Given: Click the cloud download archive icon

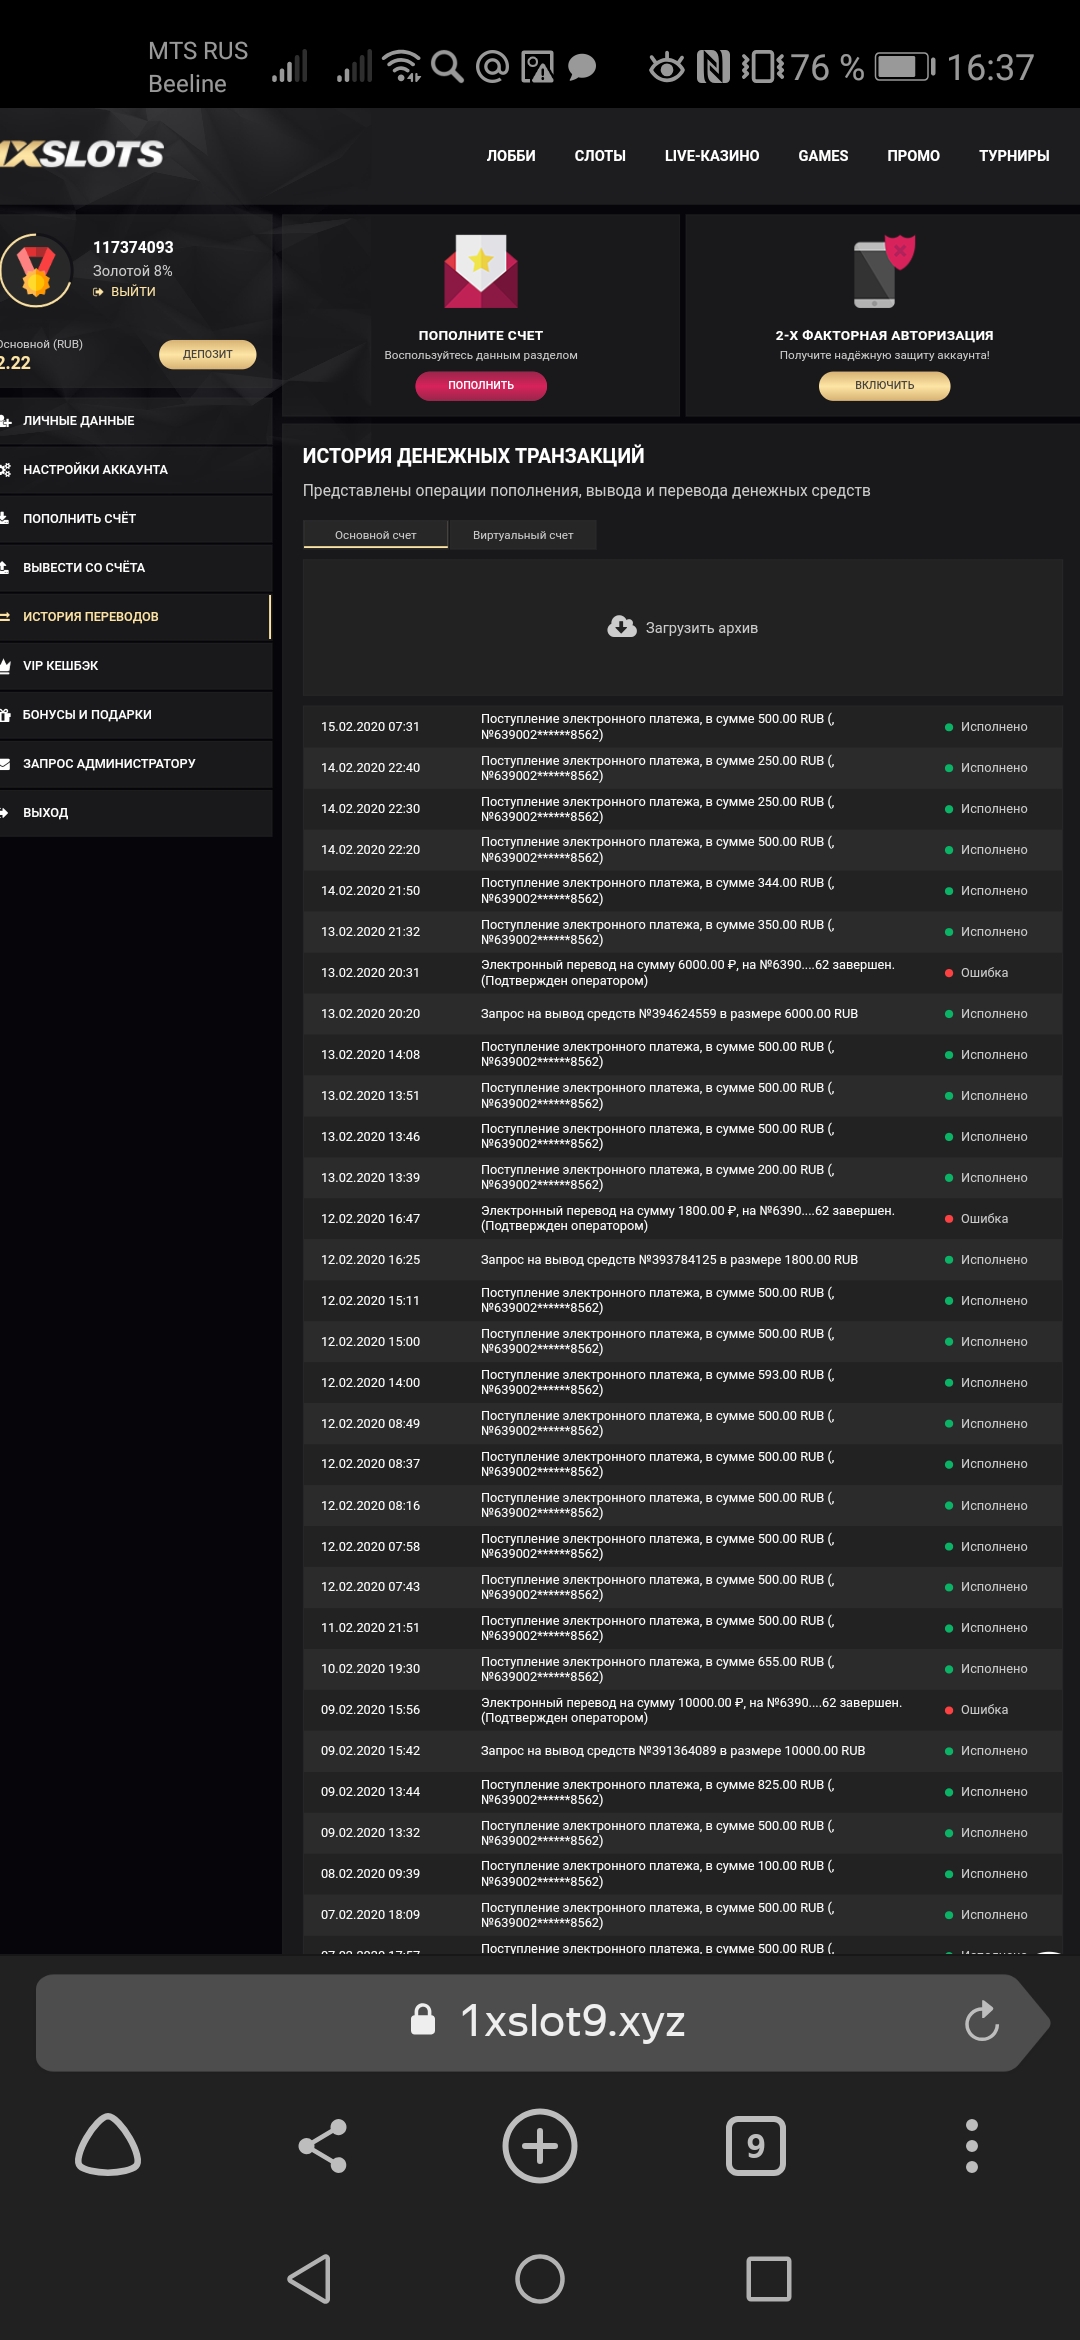Looking at the screenshot, I should pyautogui.click(x=622, y=627).
